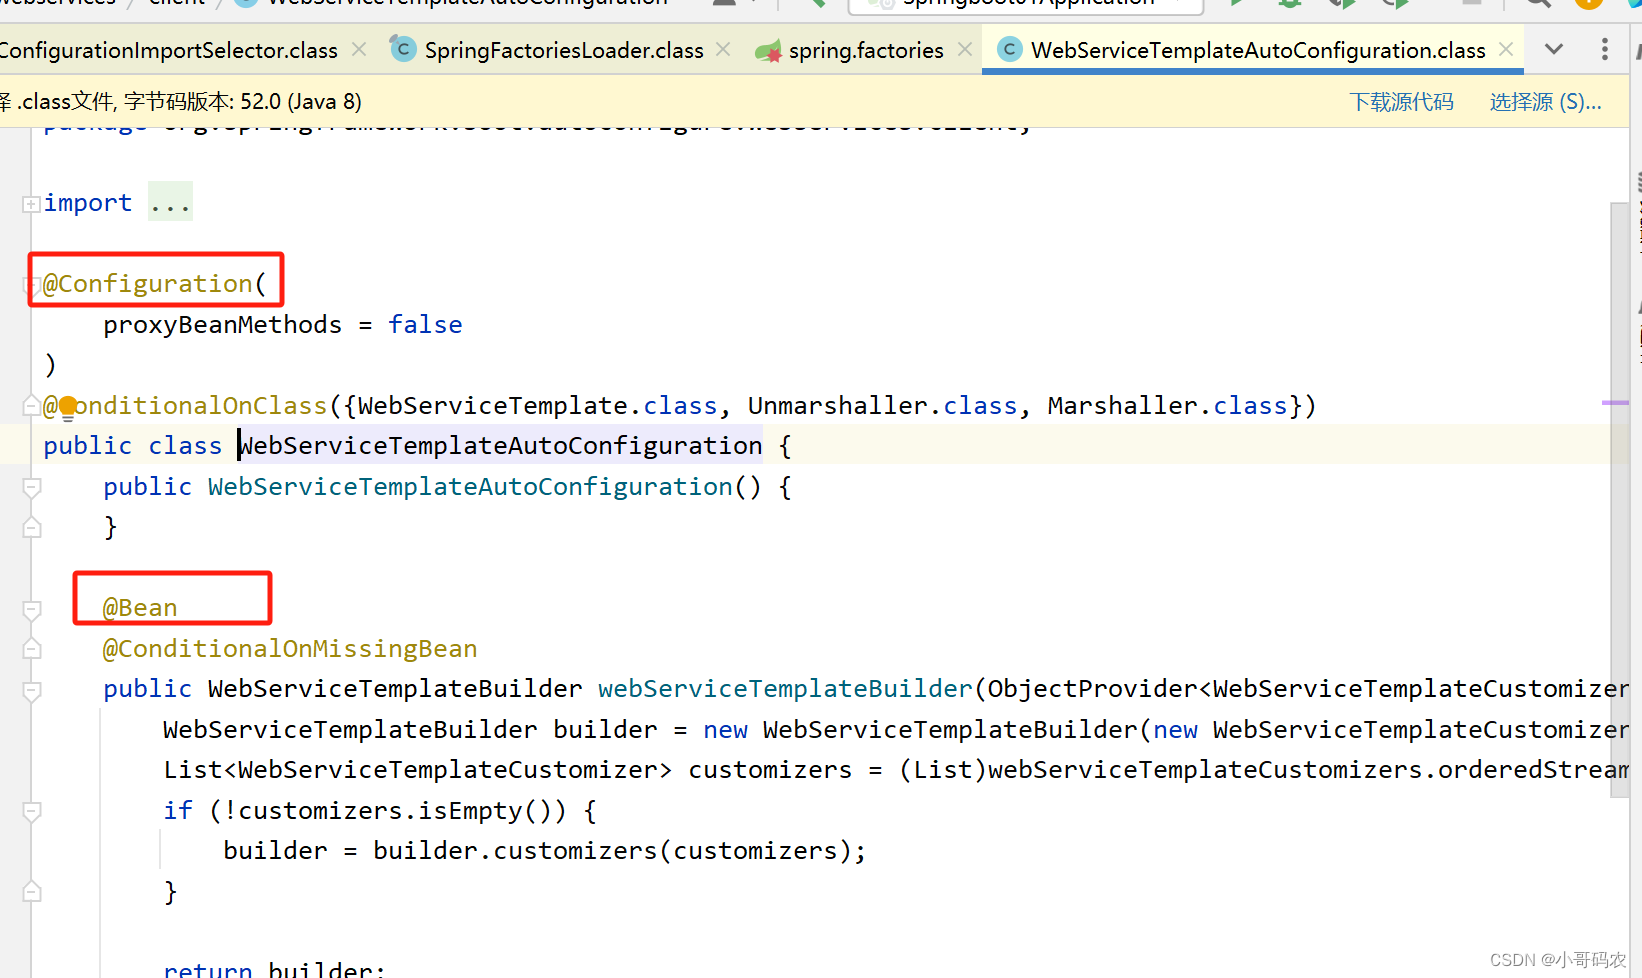The height and width of the screenshot is (978, 1642).
Task: Start debugging with the bug icon
Action: click(x=1291, y=4)
